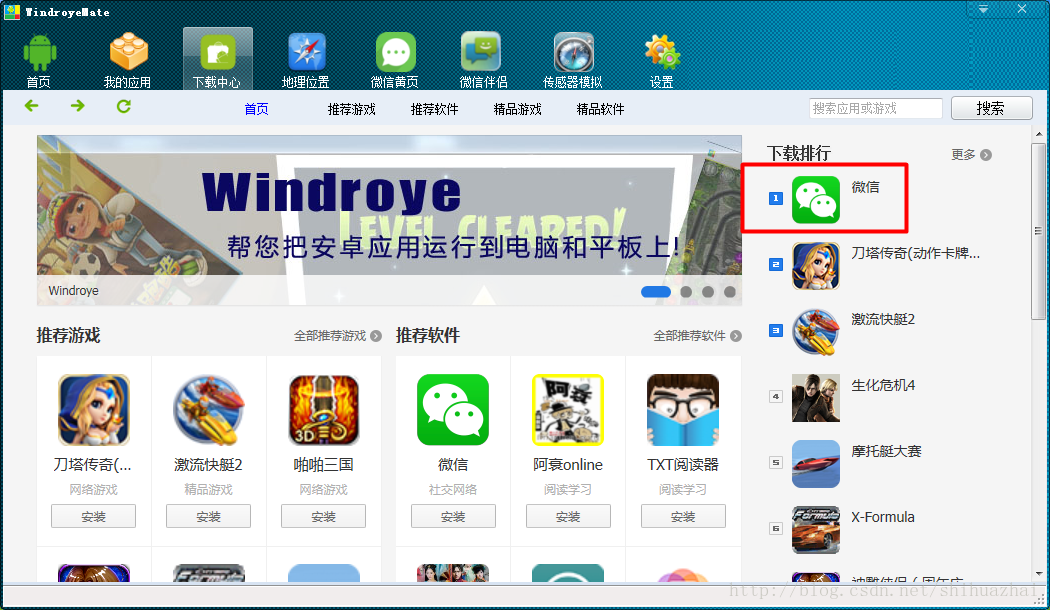Open 刀塔传奇 game icon in 推荐游戏
This screenshot has height=610, width=1050.
(x=94, y=410)
